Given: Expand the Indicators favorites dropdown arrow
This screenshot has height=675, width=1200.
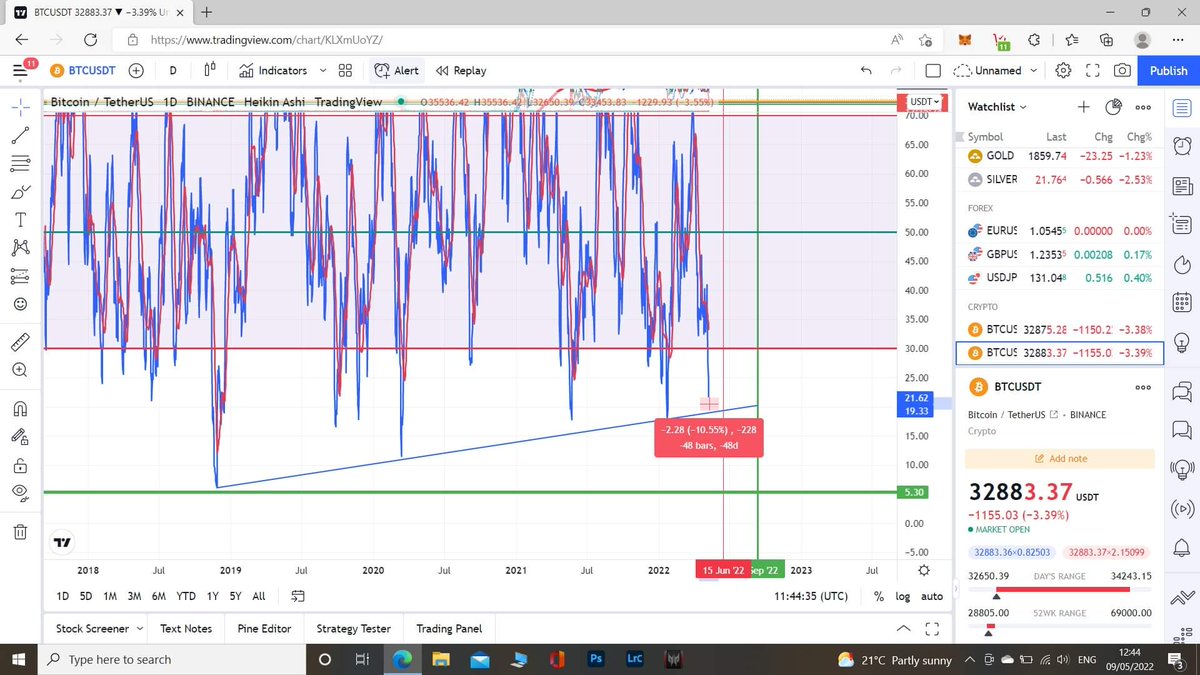Looking at the screenshot, I should coord(321,71).
